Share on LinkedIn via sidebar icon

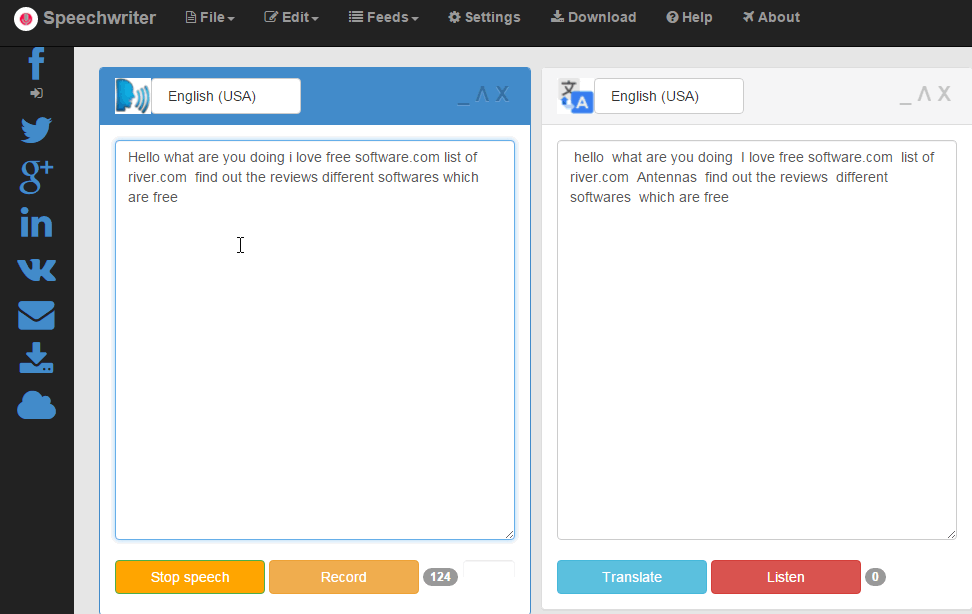coord(37,223)
